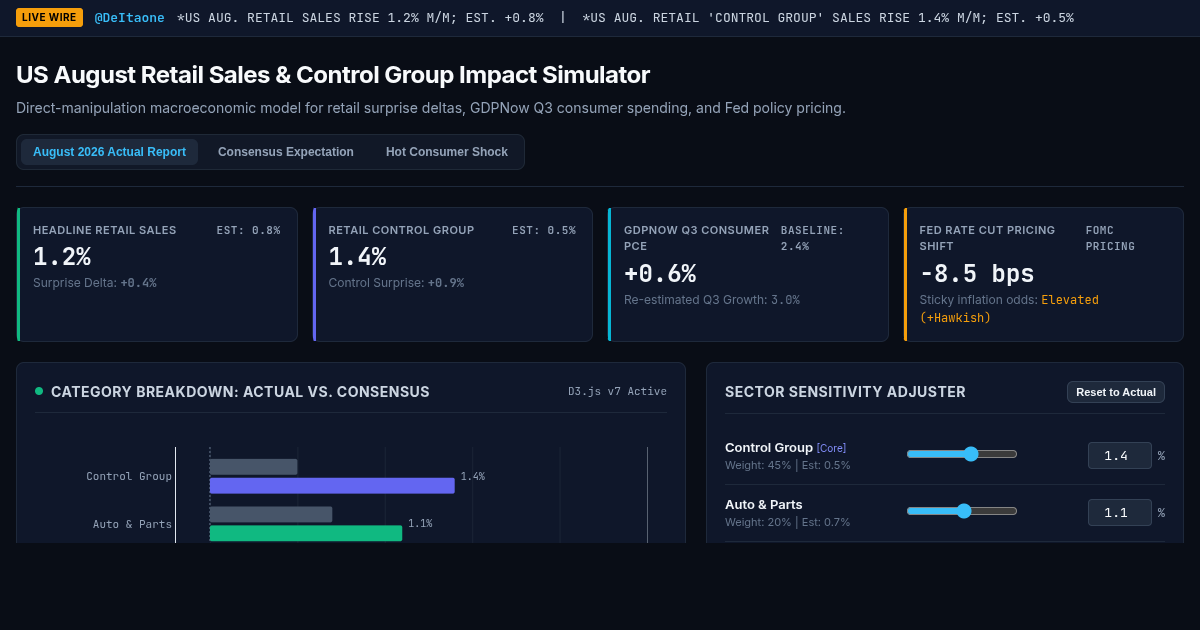
Task: Click Surprise Delta +0.4% text
Action: 95,283
